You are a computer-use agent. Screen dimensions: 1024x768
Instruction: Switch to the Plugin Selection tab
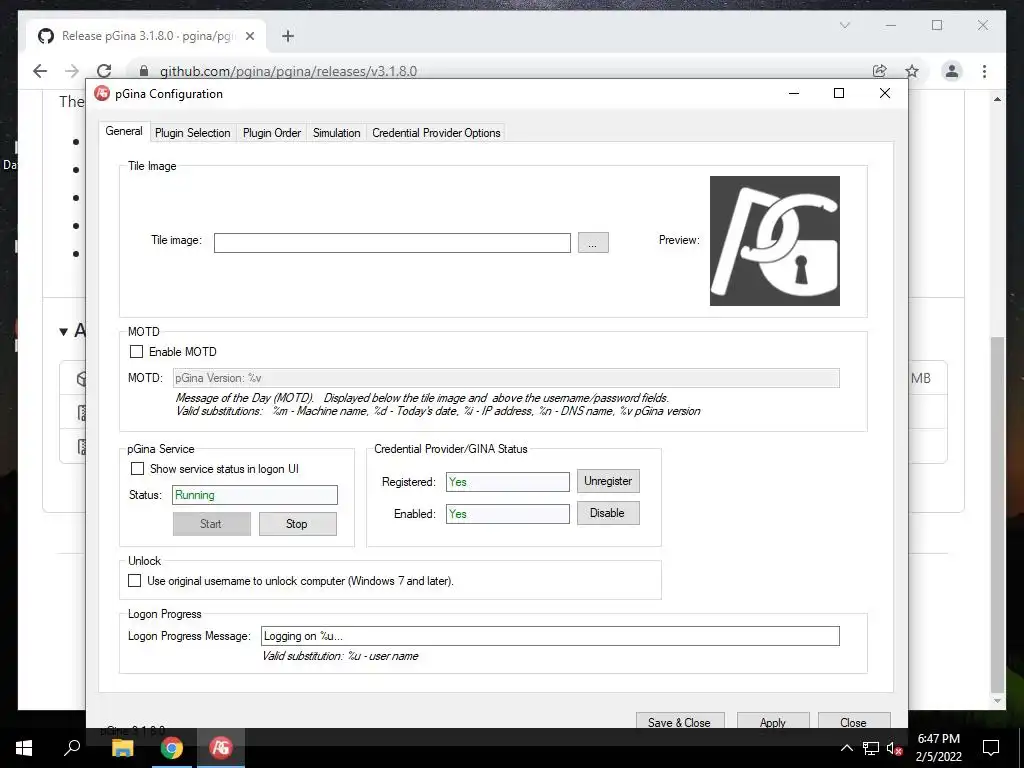(x=192, y=133)
